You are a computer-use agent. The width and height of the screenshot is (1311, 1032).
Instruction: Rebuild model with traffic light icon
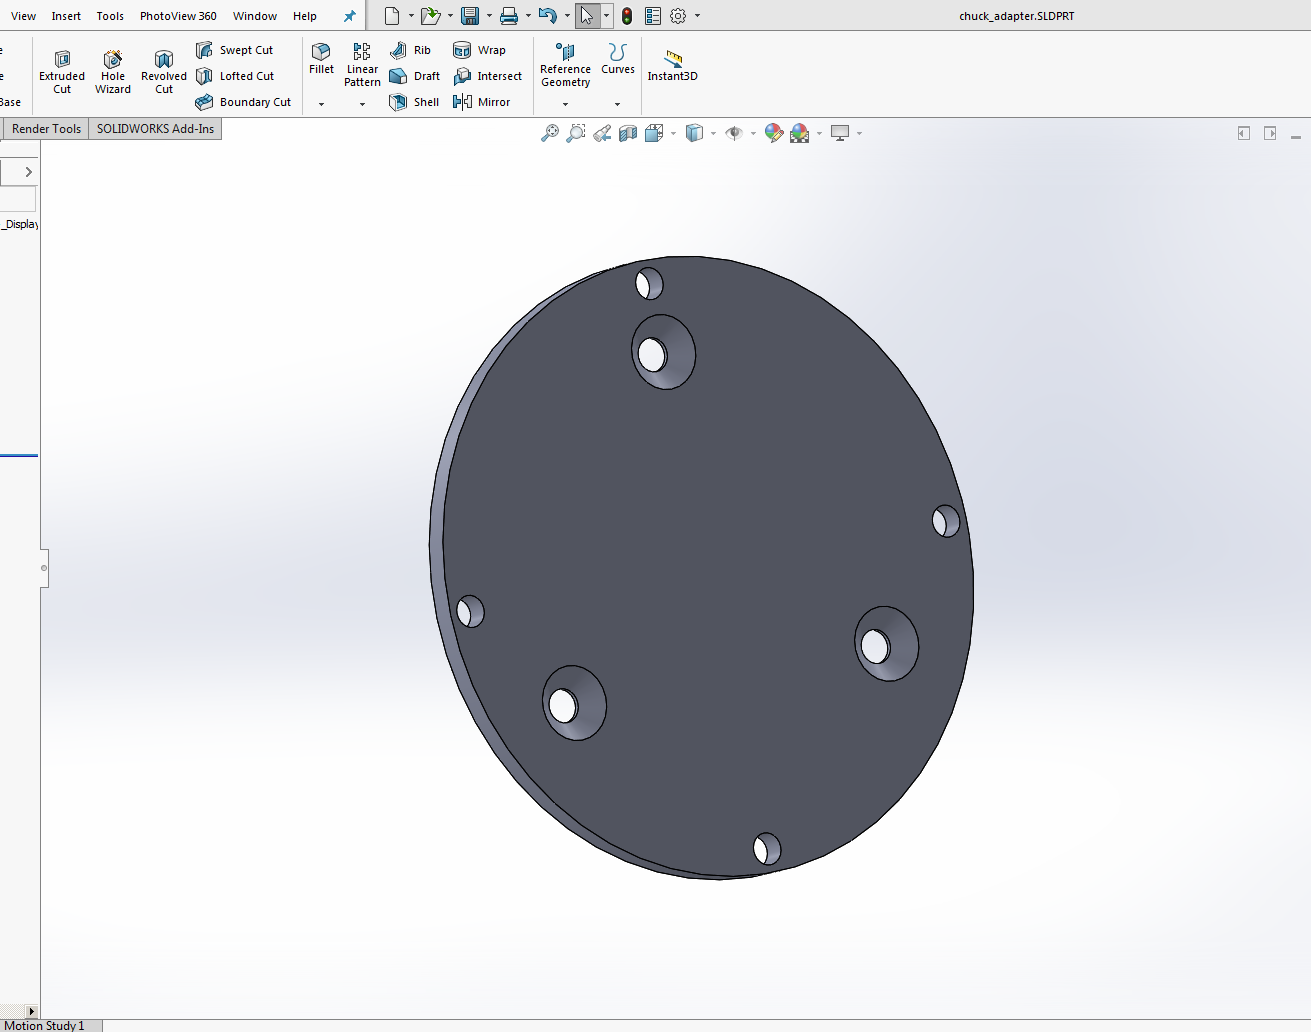627,16
